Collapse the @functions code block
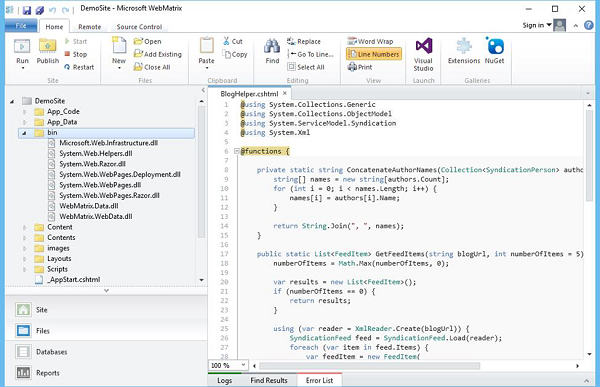Image resolution: width=600 pixels, height=387 pixels. click(x=236, y=151)
